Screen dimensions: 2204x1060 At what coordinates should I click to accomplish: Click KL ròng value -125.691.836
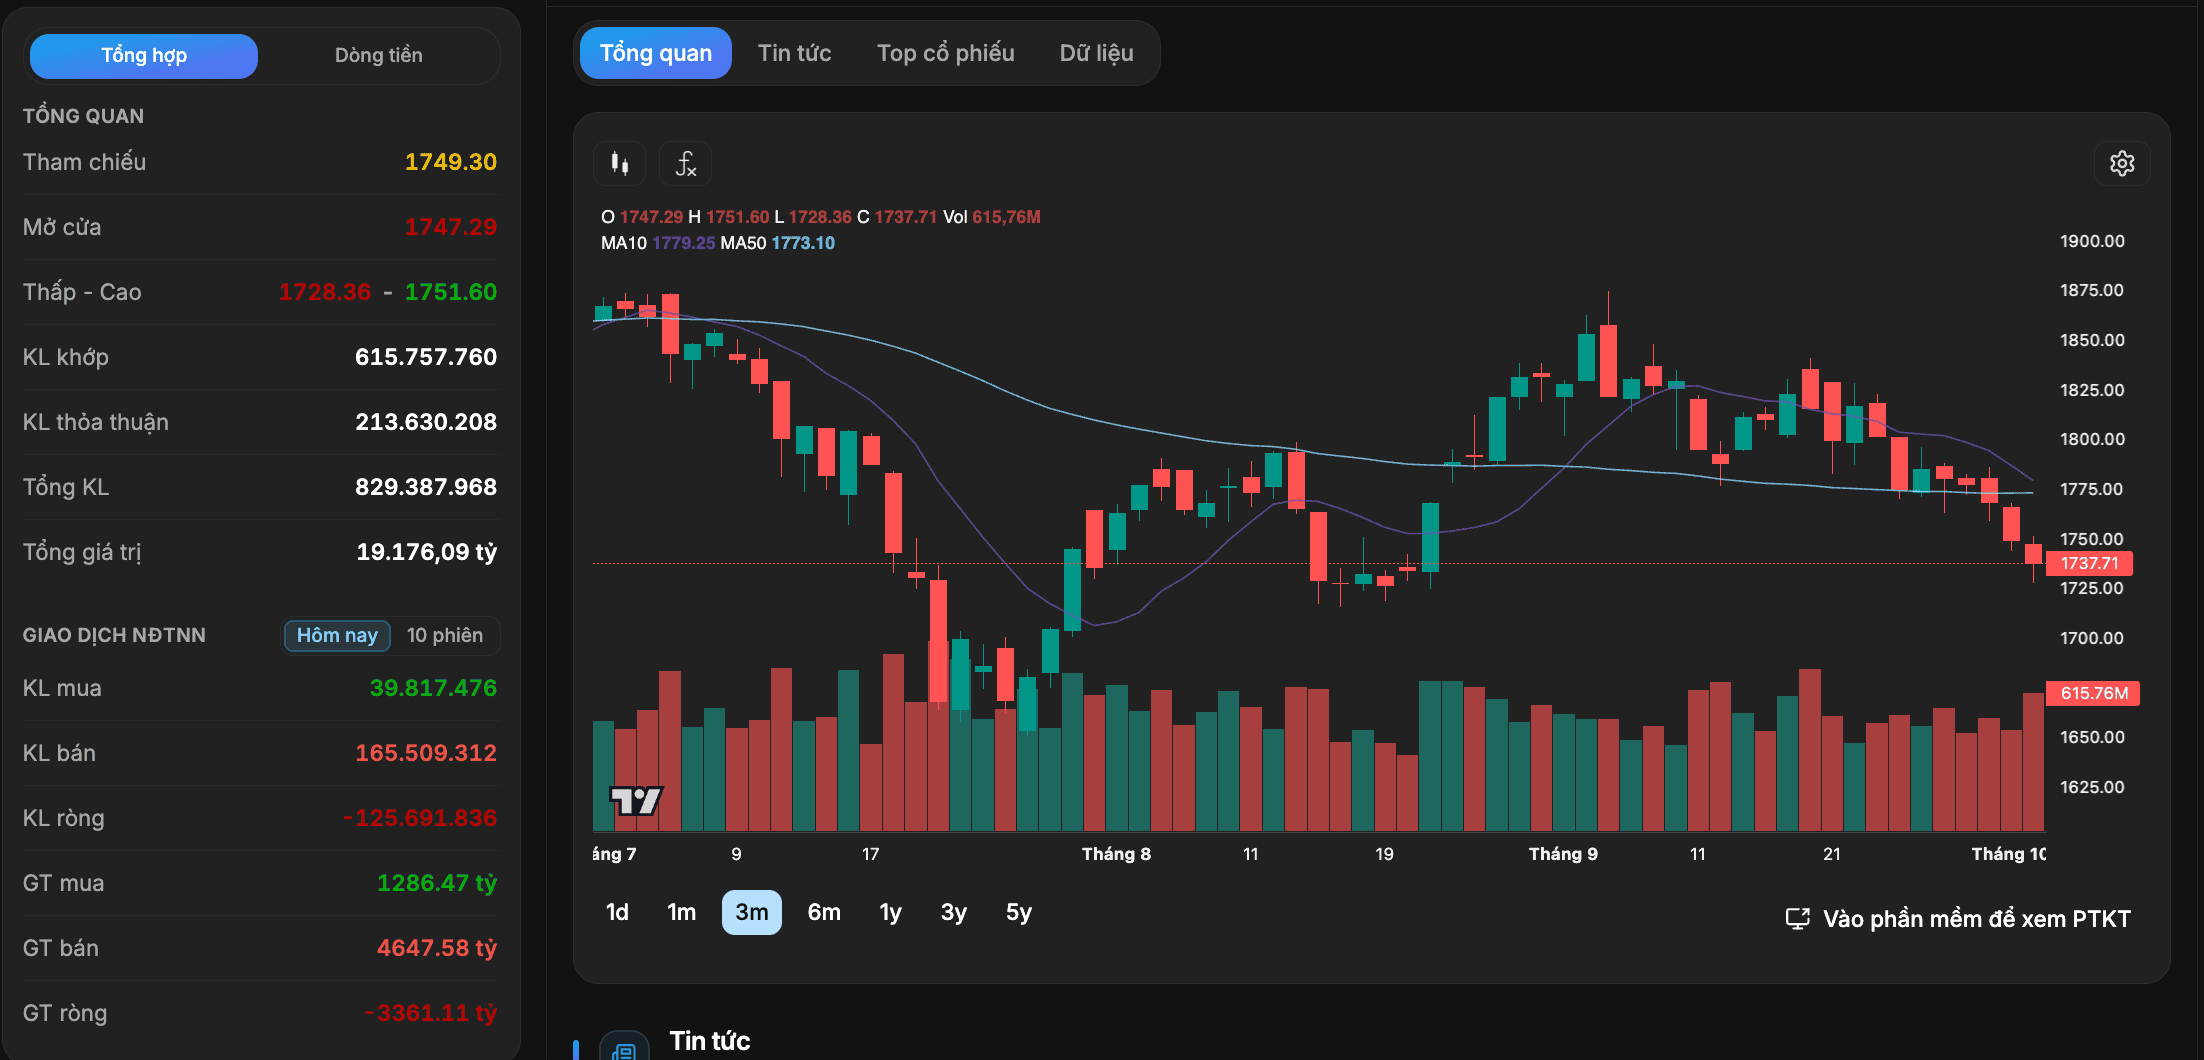tap(420, 818)
